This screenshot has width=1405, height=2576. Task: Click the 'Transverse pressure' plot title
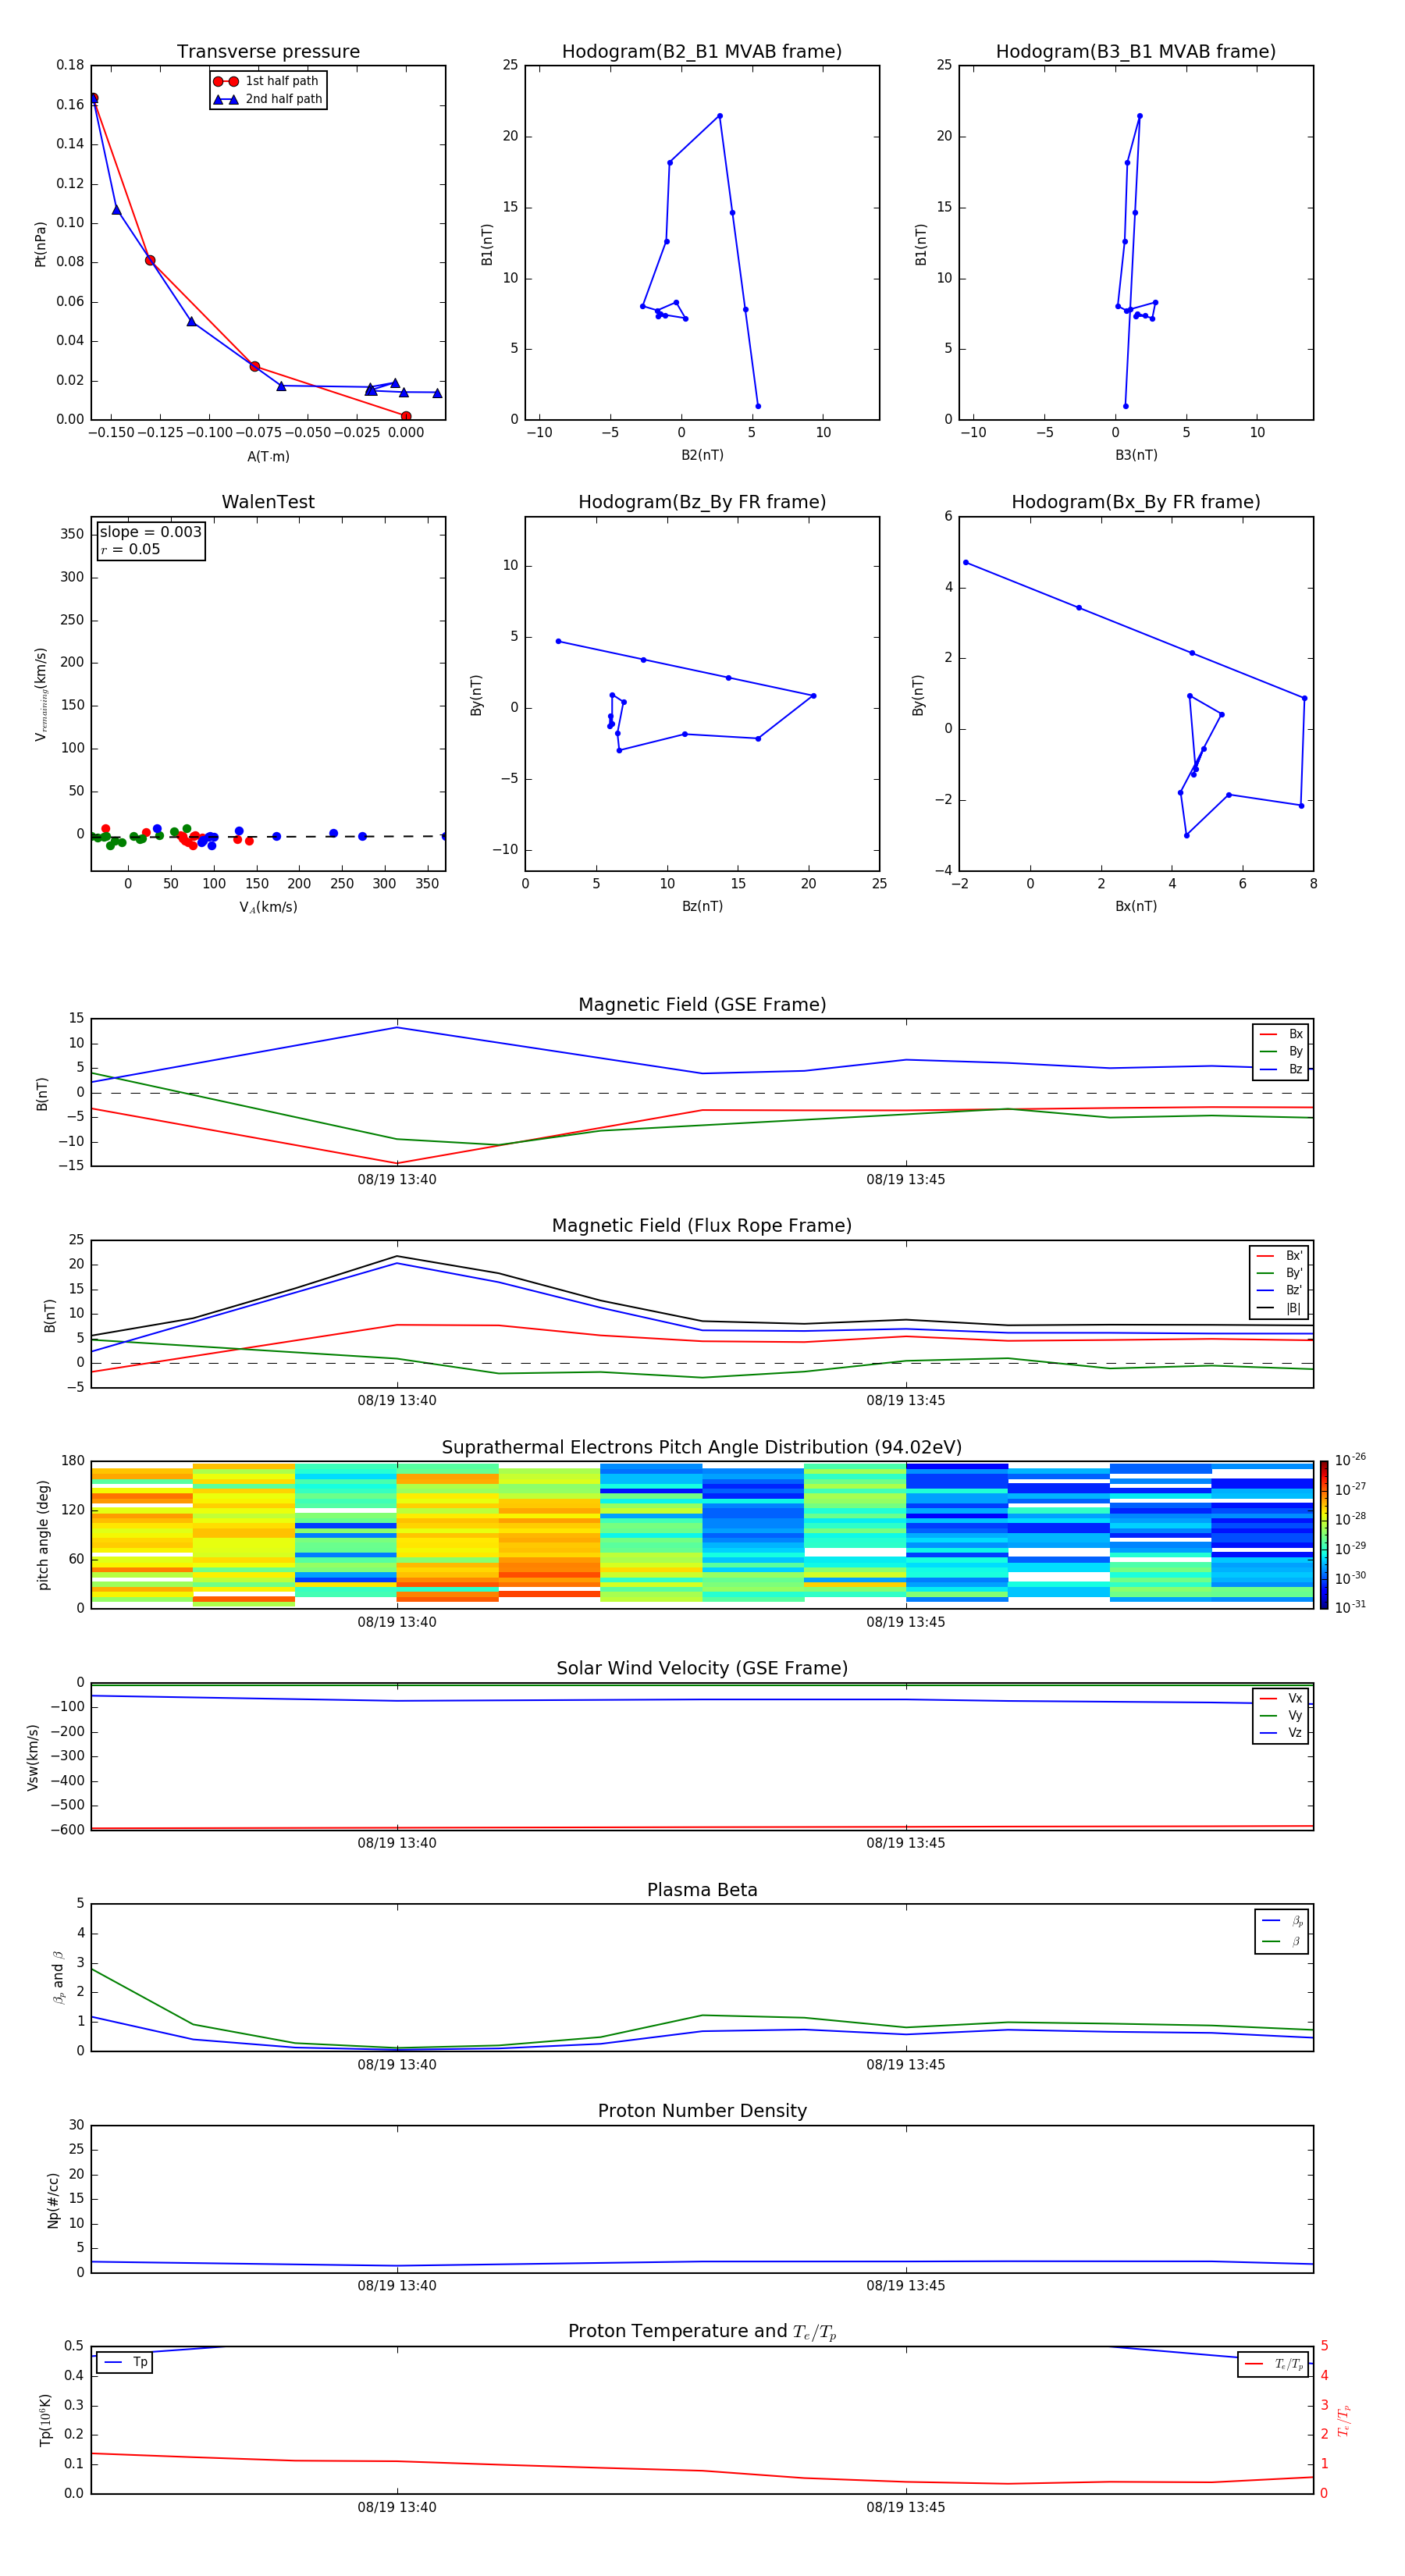(x=268, y=52)
